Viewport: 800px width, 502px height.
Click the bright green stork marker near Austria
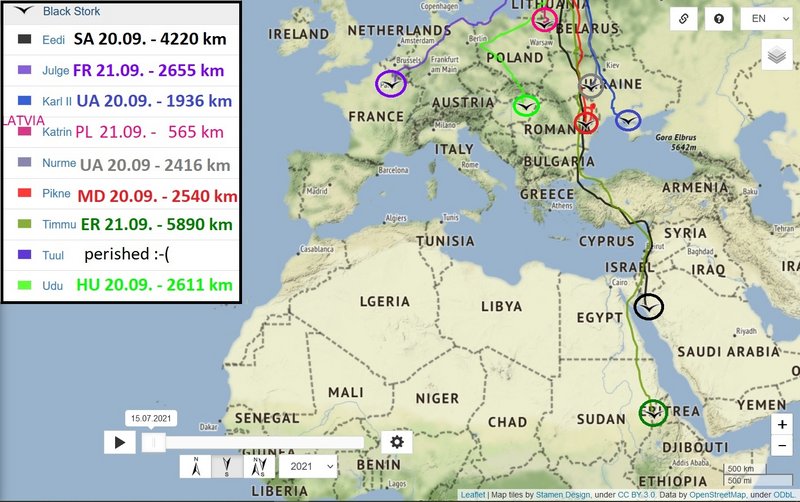(526, 106)
